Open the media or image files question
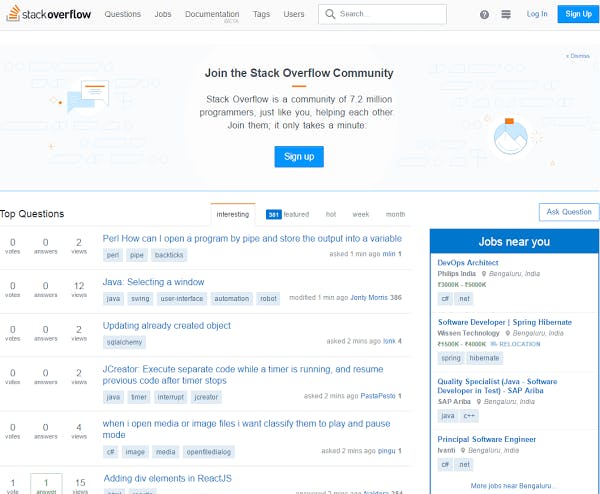The height and width of the screenshot is (494, 600). [x=246, y=429]
